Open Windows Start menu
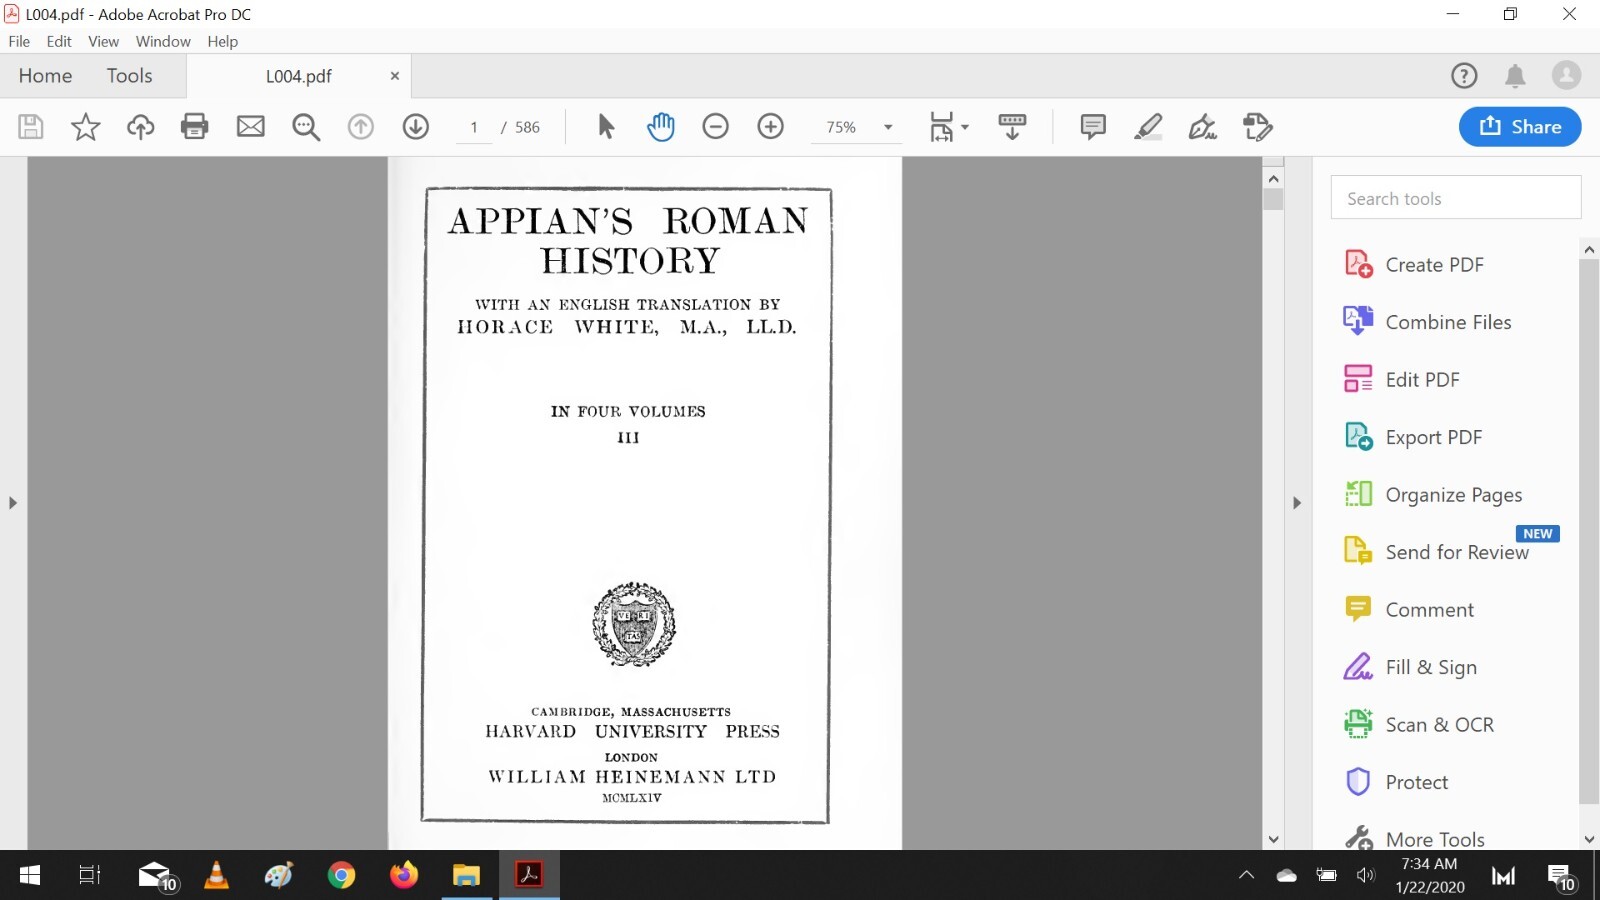 pos(30,876)
